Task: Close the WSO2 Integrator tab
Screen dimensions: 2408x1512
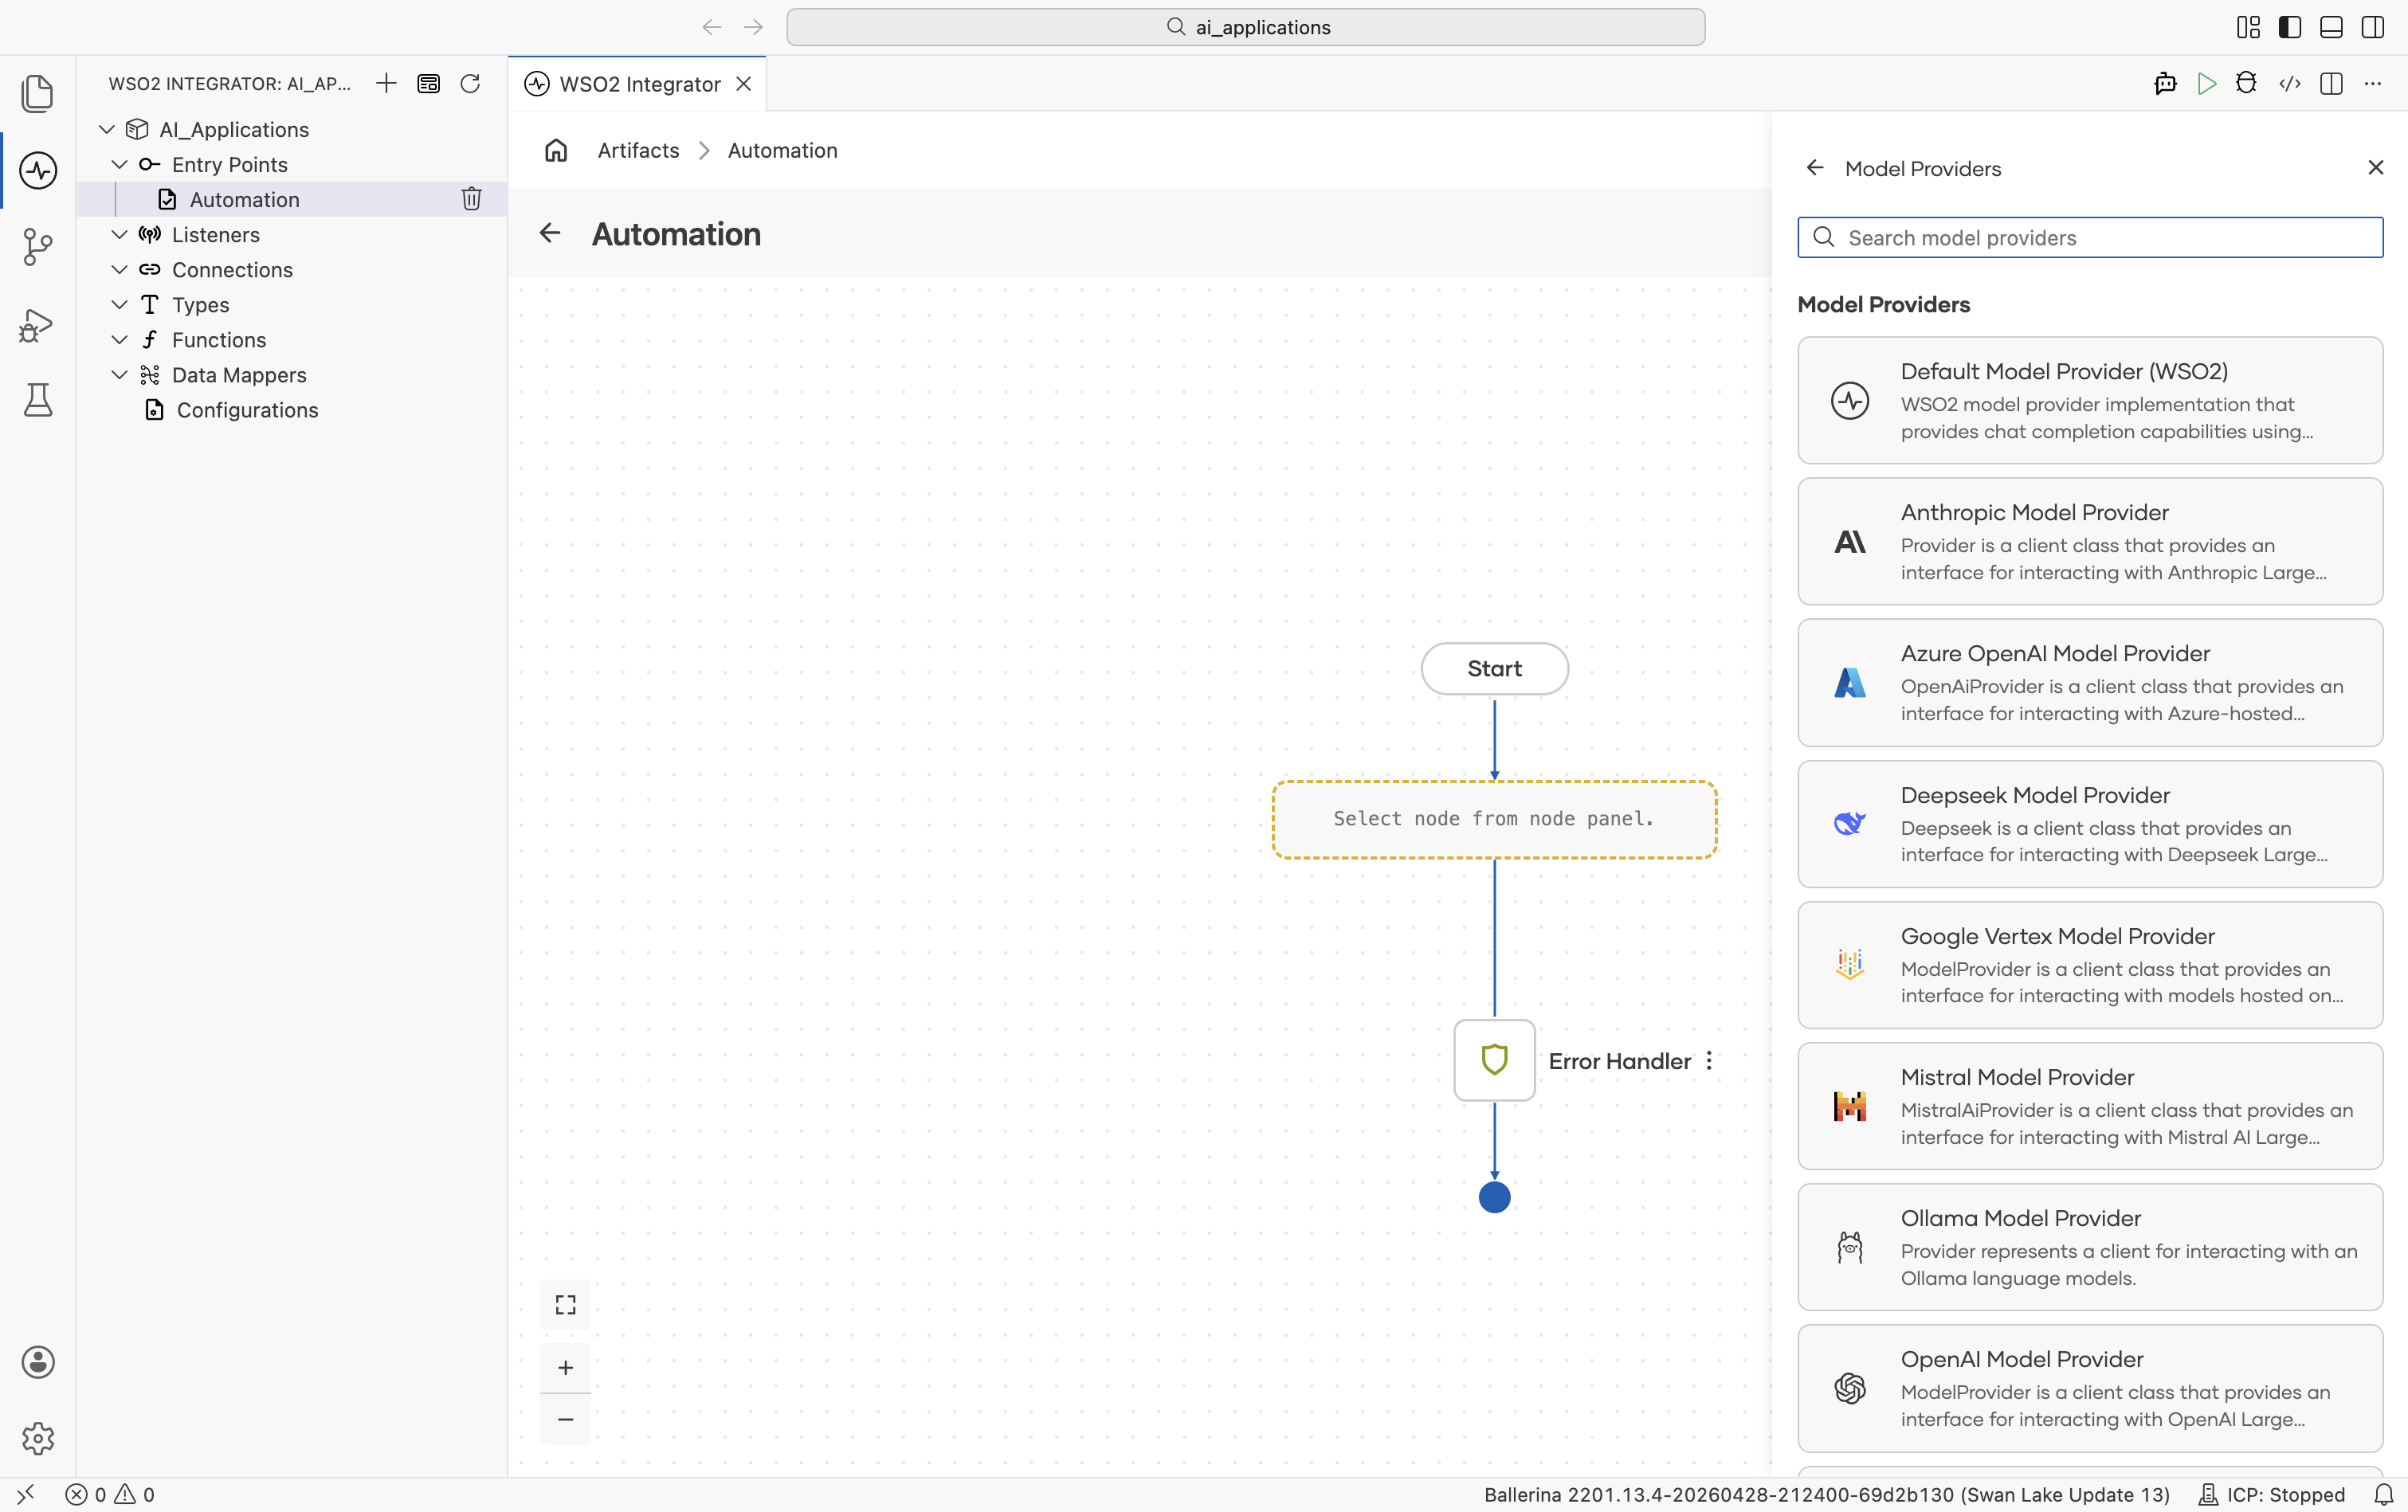Action: click(744, 84)
